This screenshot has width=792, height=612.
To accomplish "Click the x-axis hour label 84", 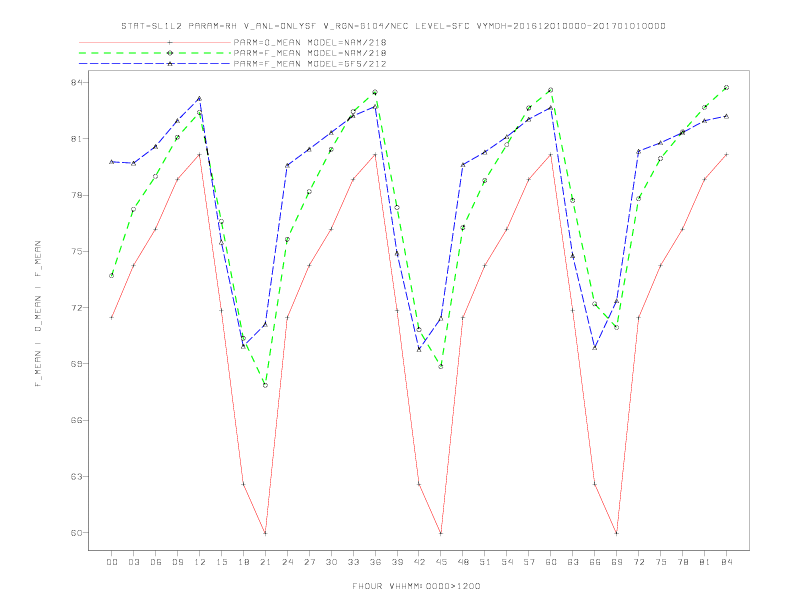I will 727,562.
